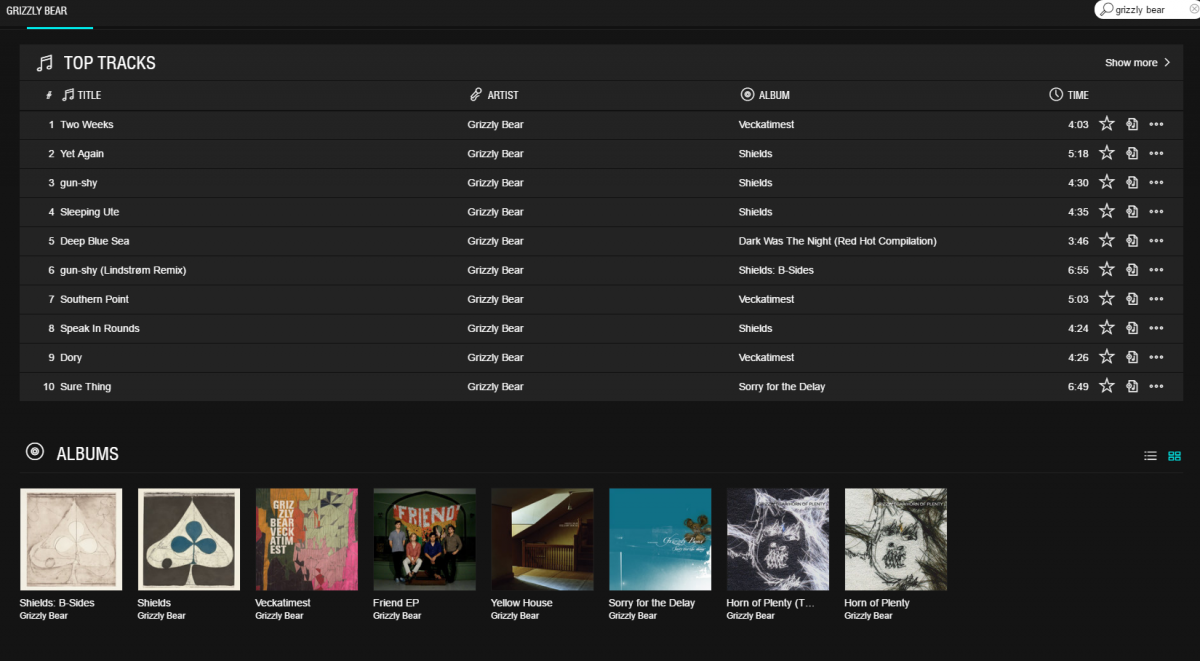
Task: Click Show more for top tracks
Action: (x=1137, y=62)
